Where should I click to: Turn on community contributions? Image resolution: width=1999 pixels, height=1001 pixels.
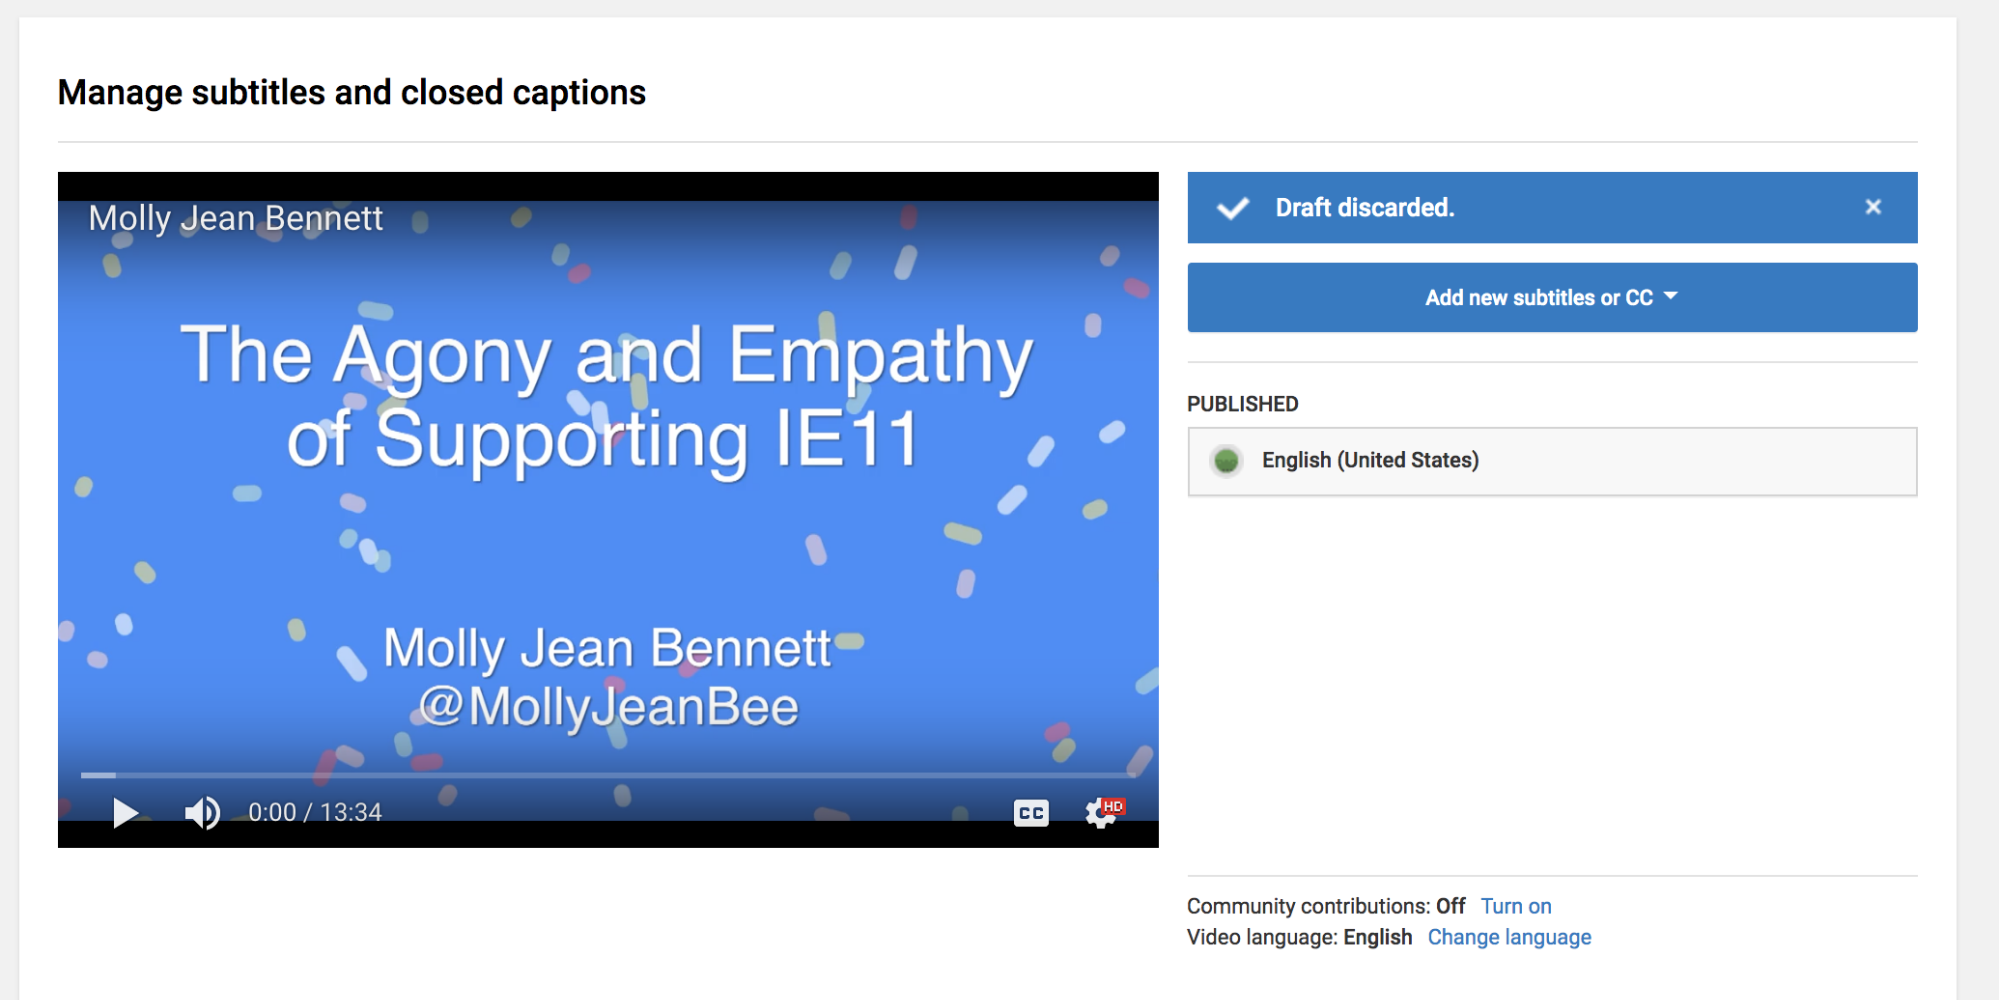tap(1516, 906)
